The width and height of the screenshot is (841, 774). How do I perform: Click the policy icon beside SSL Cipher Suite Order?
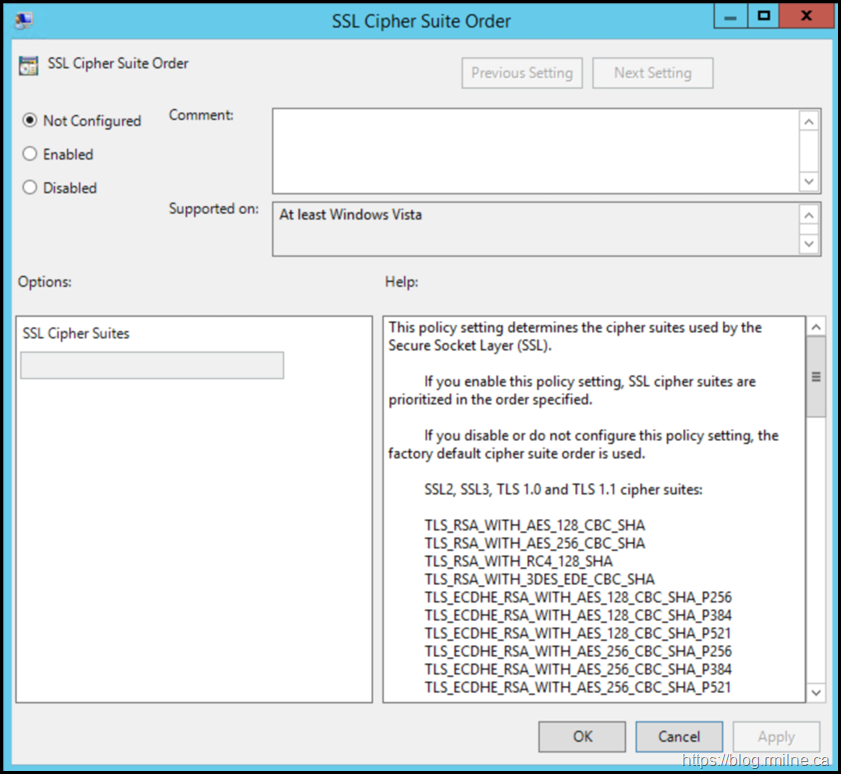point(28,66)
